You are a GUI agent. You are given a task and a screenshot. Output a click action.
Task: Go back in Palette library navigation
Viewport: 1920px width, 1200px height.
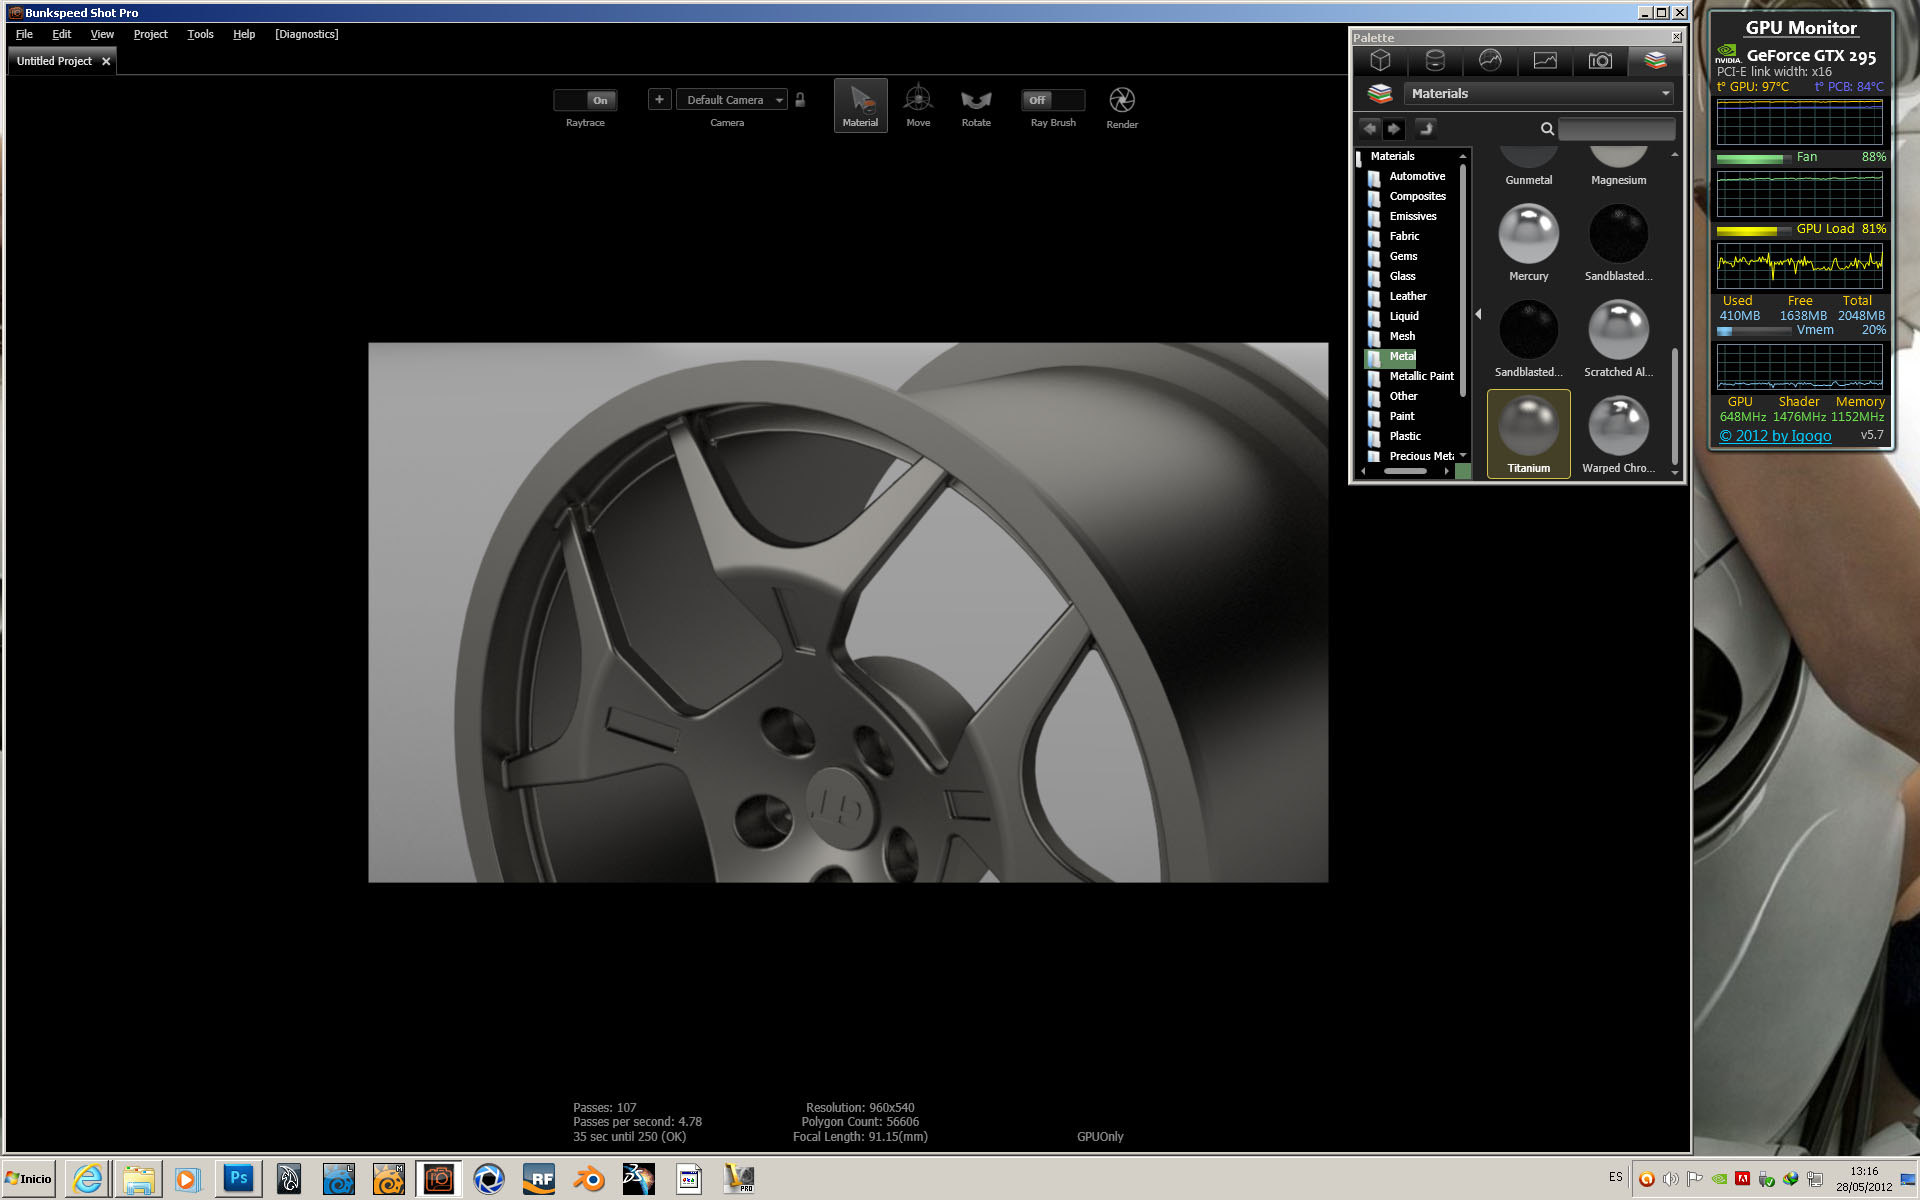1369,128
